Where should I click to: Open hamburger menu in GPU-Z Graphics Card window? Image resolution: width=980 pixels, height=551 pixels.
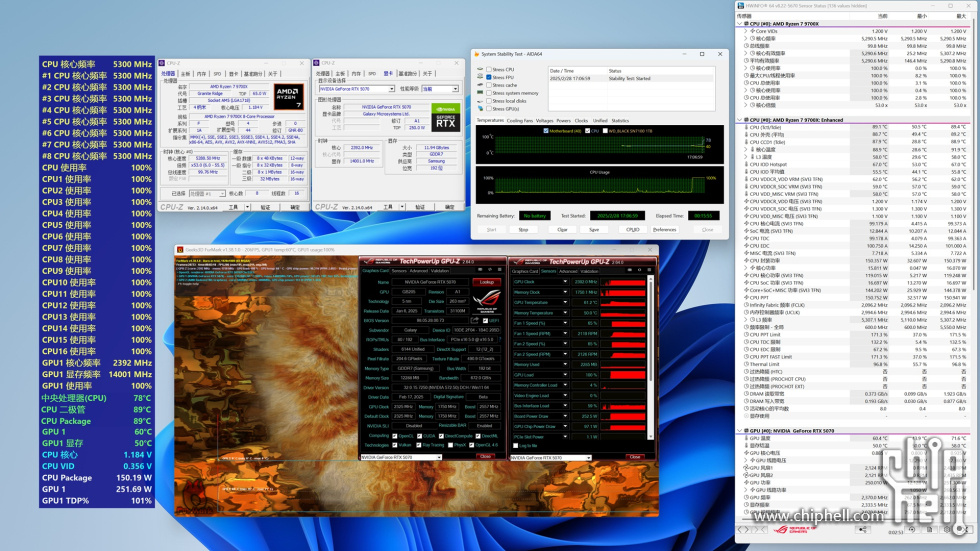[499, 269]
